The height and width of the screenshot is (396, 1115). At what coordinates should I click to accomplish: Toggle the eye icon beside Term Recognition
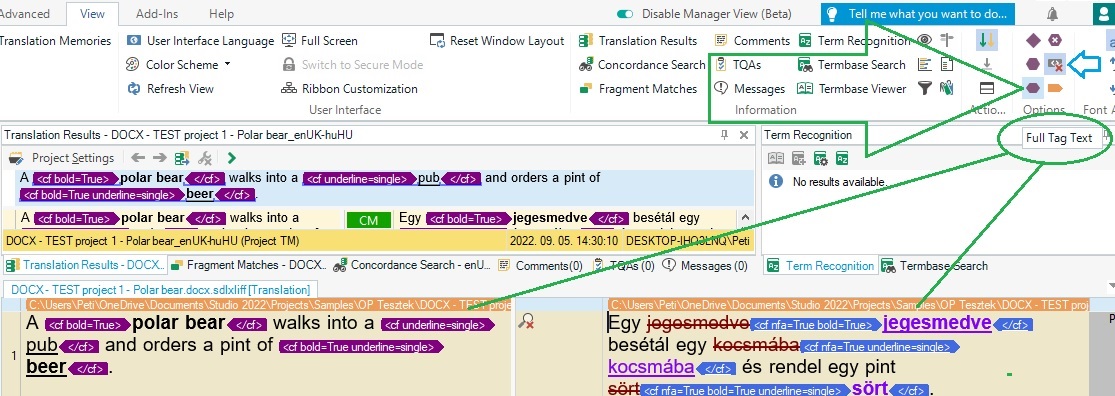coord(924,41)
